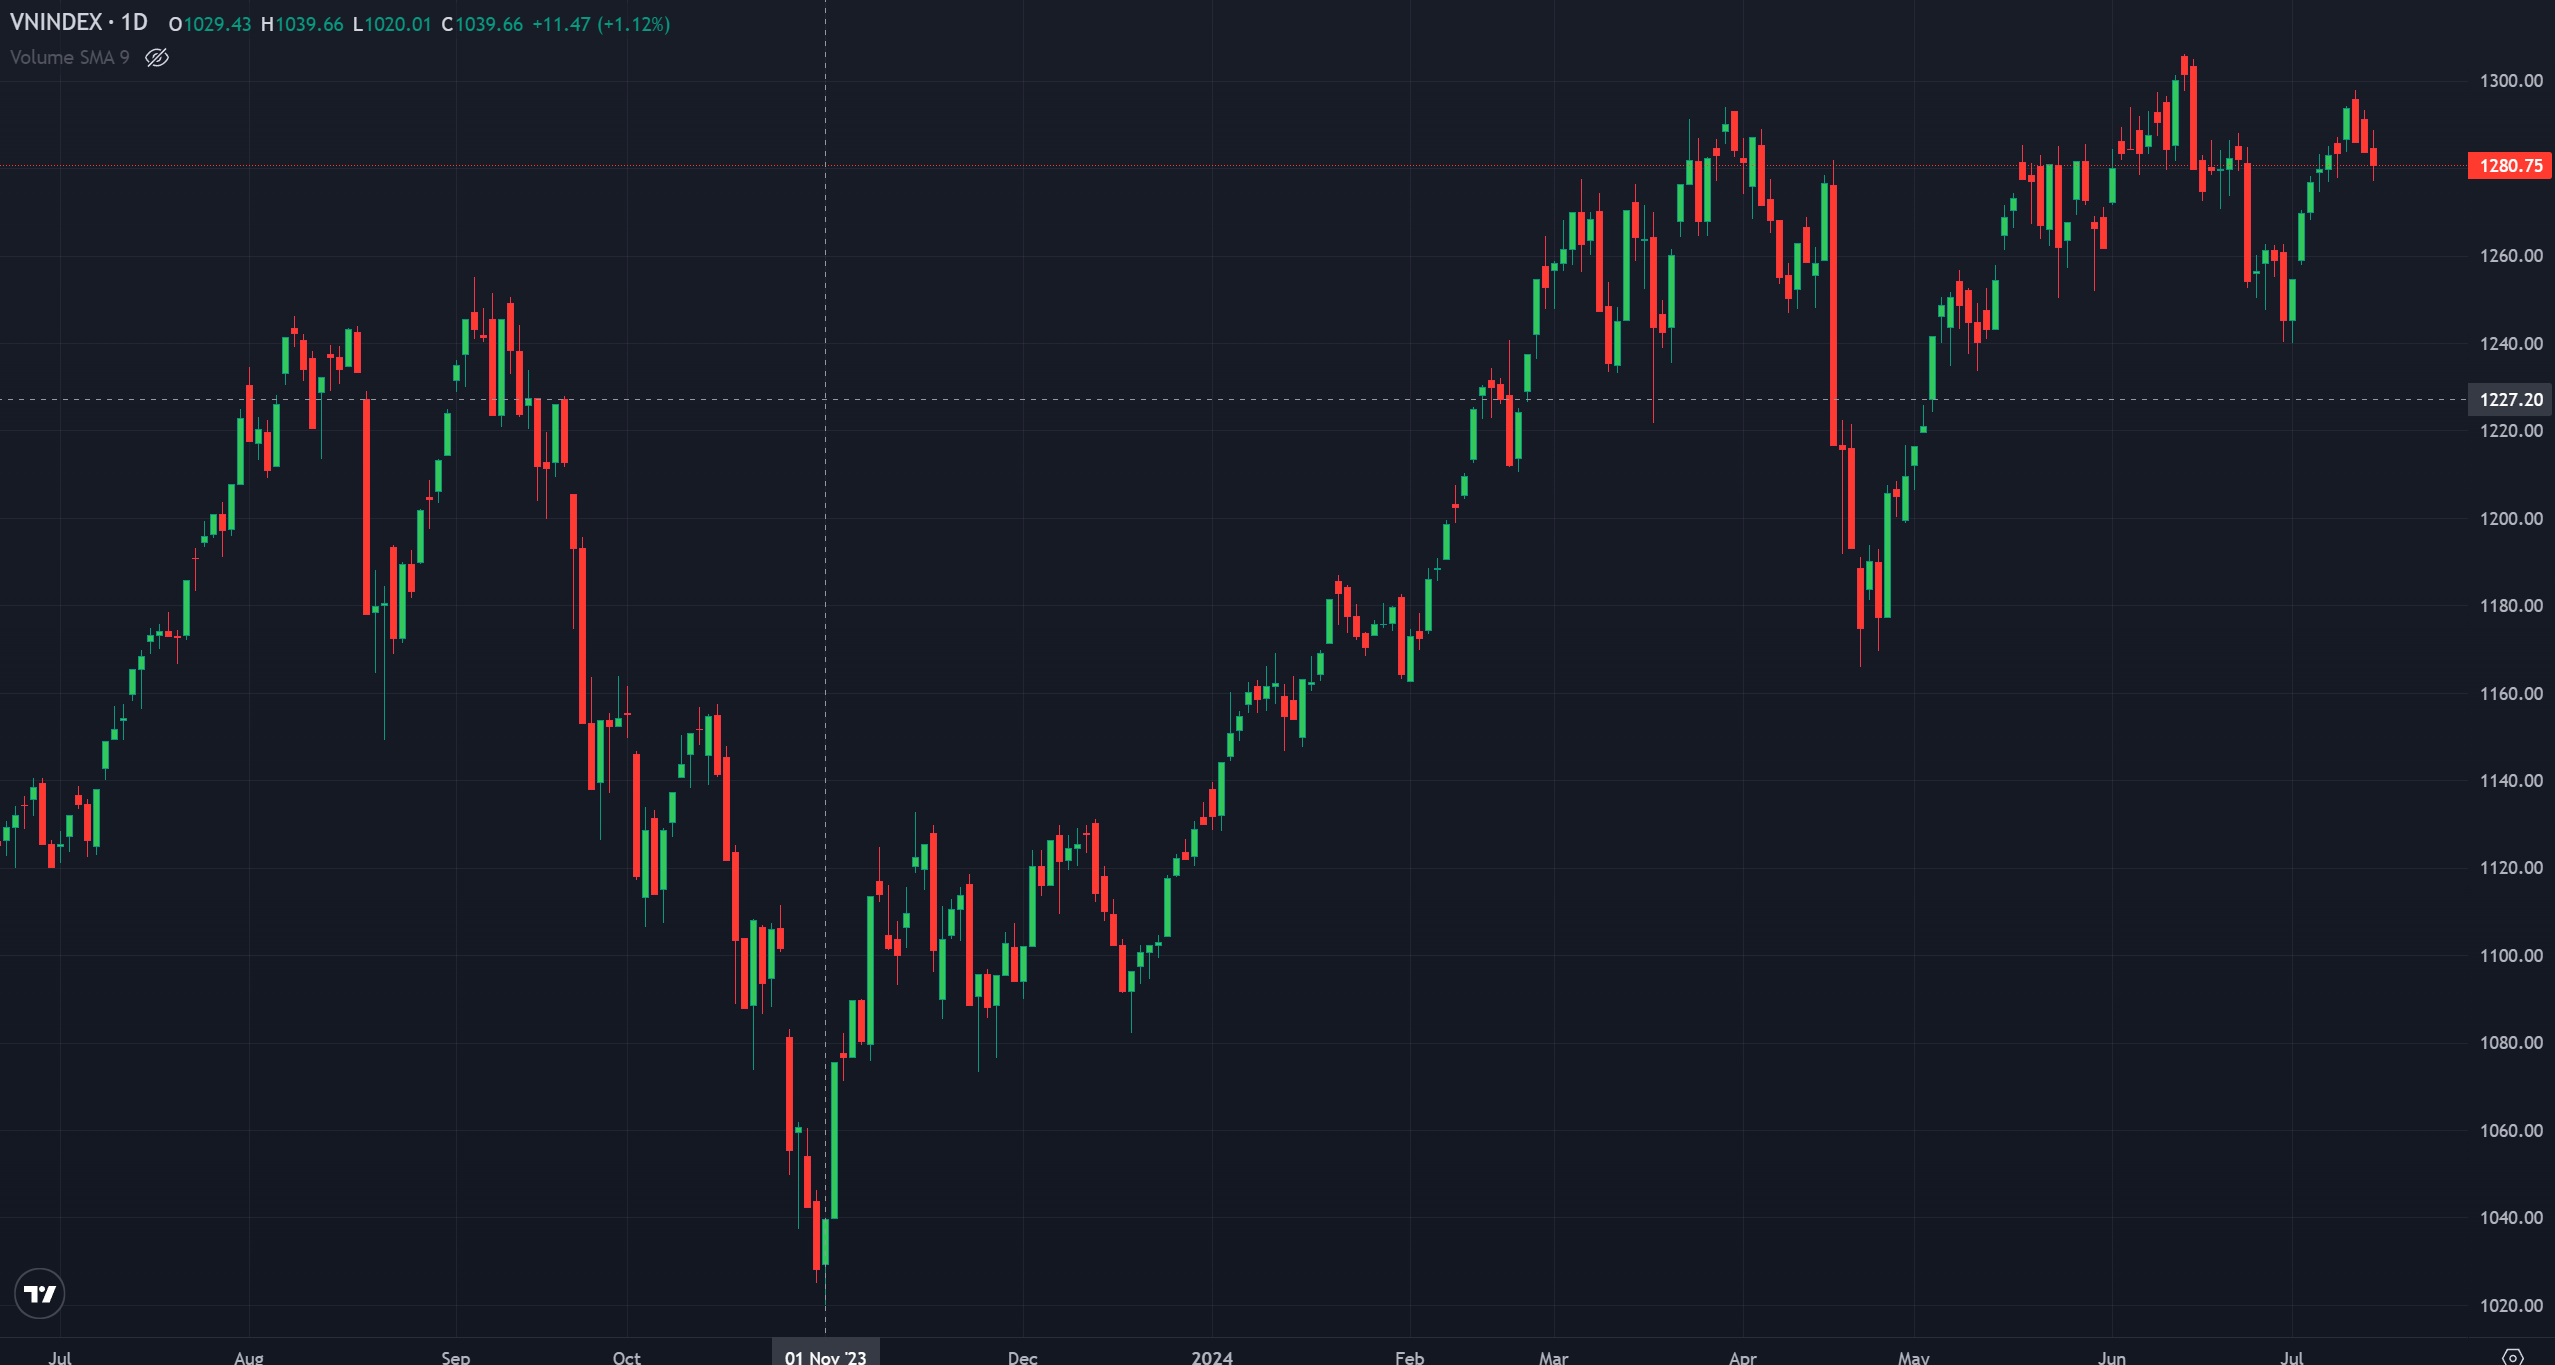This screenshot has width=2555, height=1365.
Task: Click the open value O1029.43
Action: click(210, 24)
